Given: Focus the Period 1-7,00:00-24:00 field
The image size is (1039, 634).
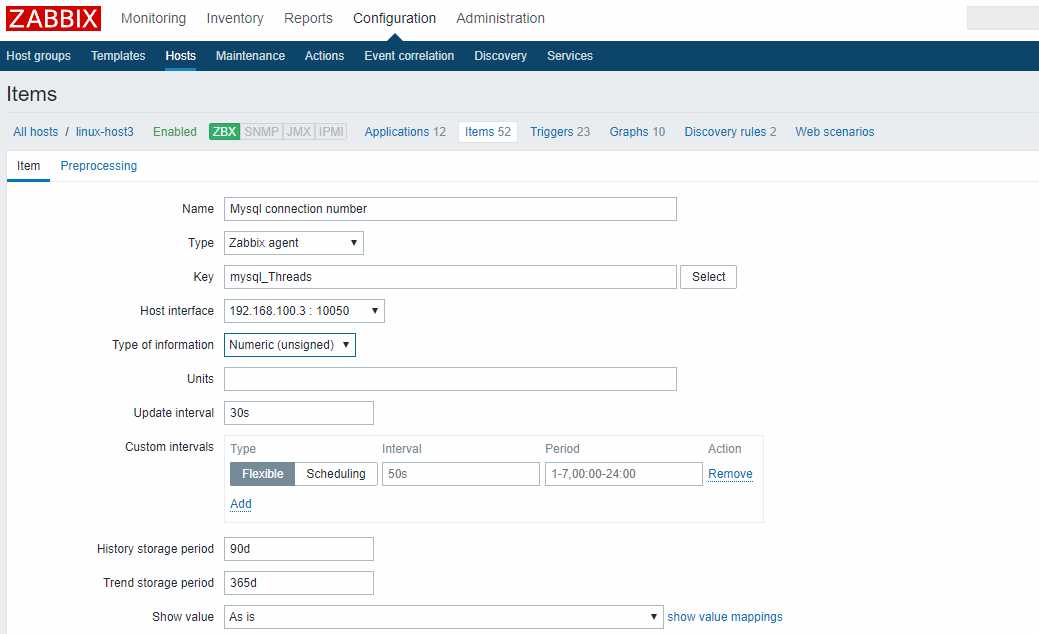Looking at the screenshot, I should pyautogui.click(x=624, y=474).
